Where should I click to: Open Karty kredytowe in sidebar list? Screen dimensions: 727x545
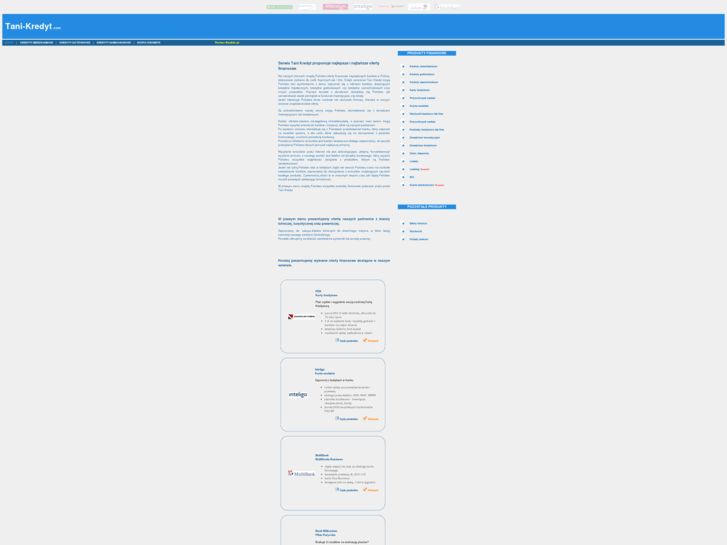tap(420, 90)
